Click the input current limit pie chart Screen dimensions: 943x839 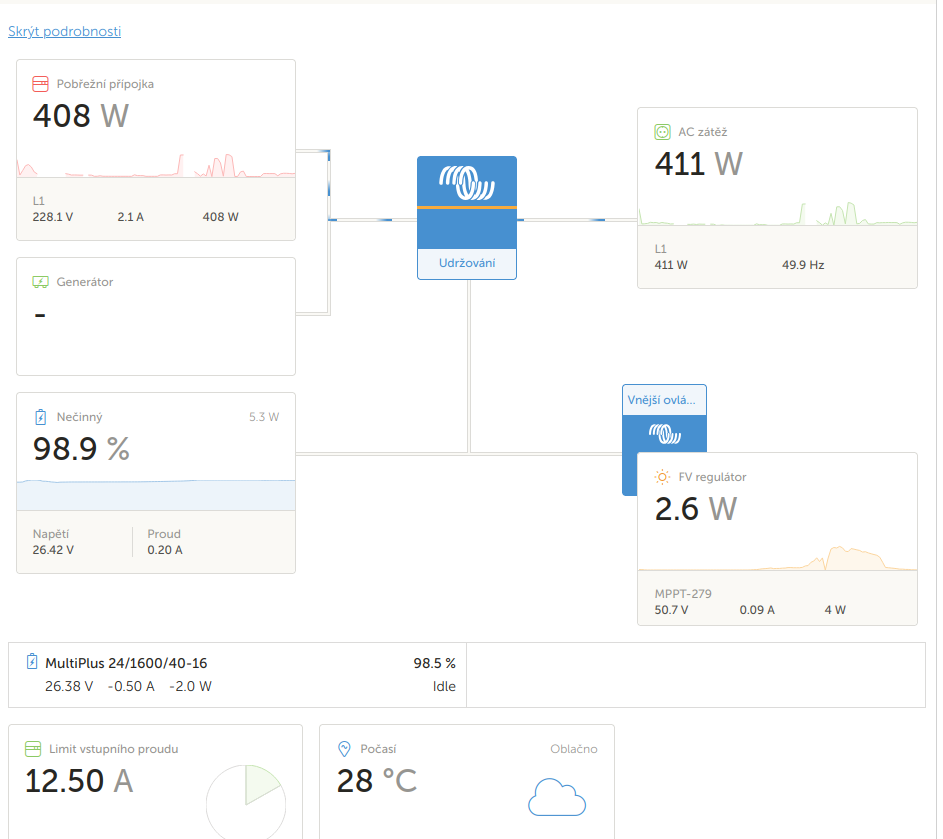coord(246,802)
